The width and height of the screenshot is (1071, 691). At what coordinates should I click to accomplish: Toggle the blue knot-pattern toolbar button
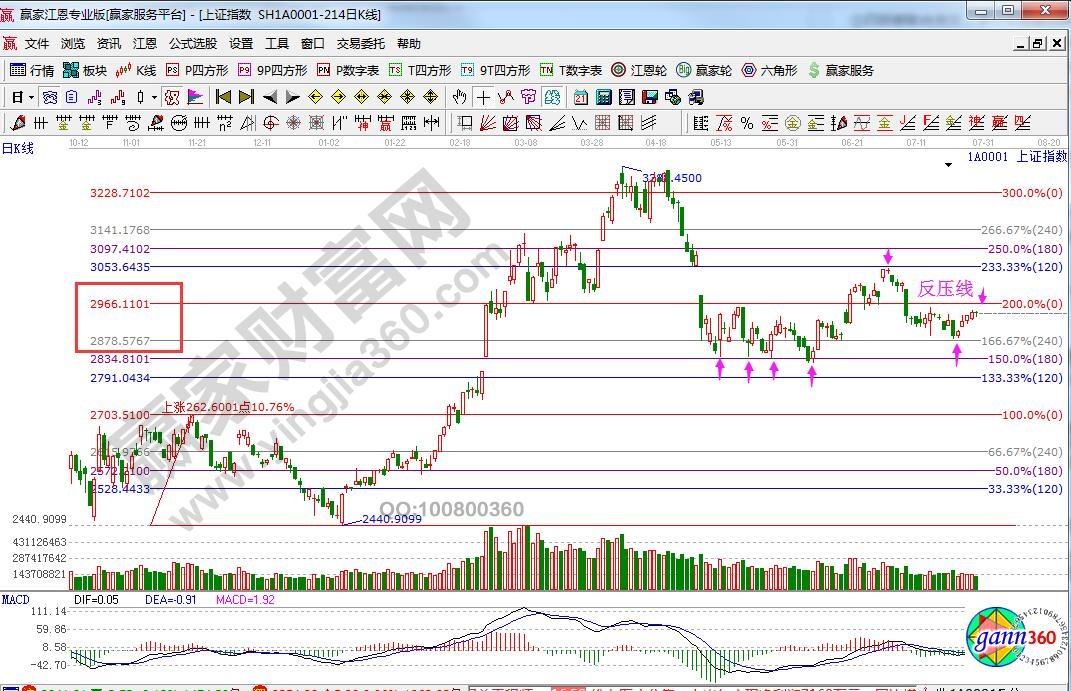tap(49, 97)
